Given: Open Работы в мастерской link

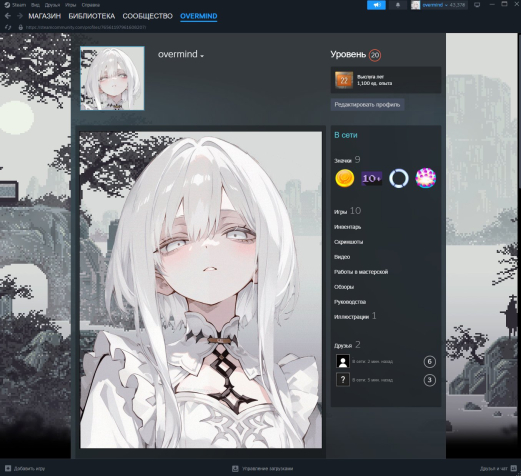Looking at the screenshot, I should (361, 272).
